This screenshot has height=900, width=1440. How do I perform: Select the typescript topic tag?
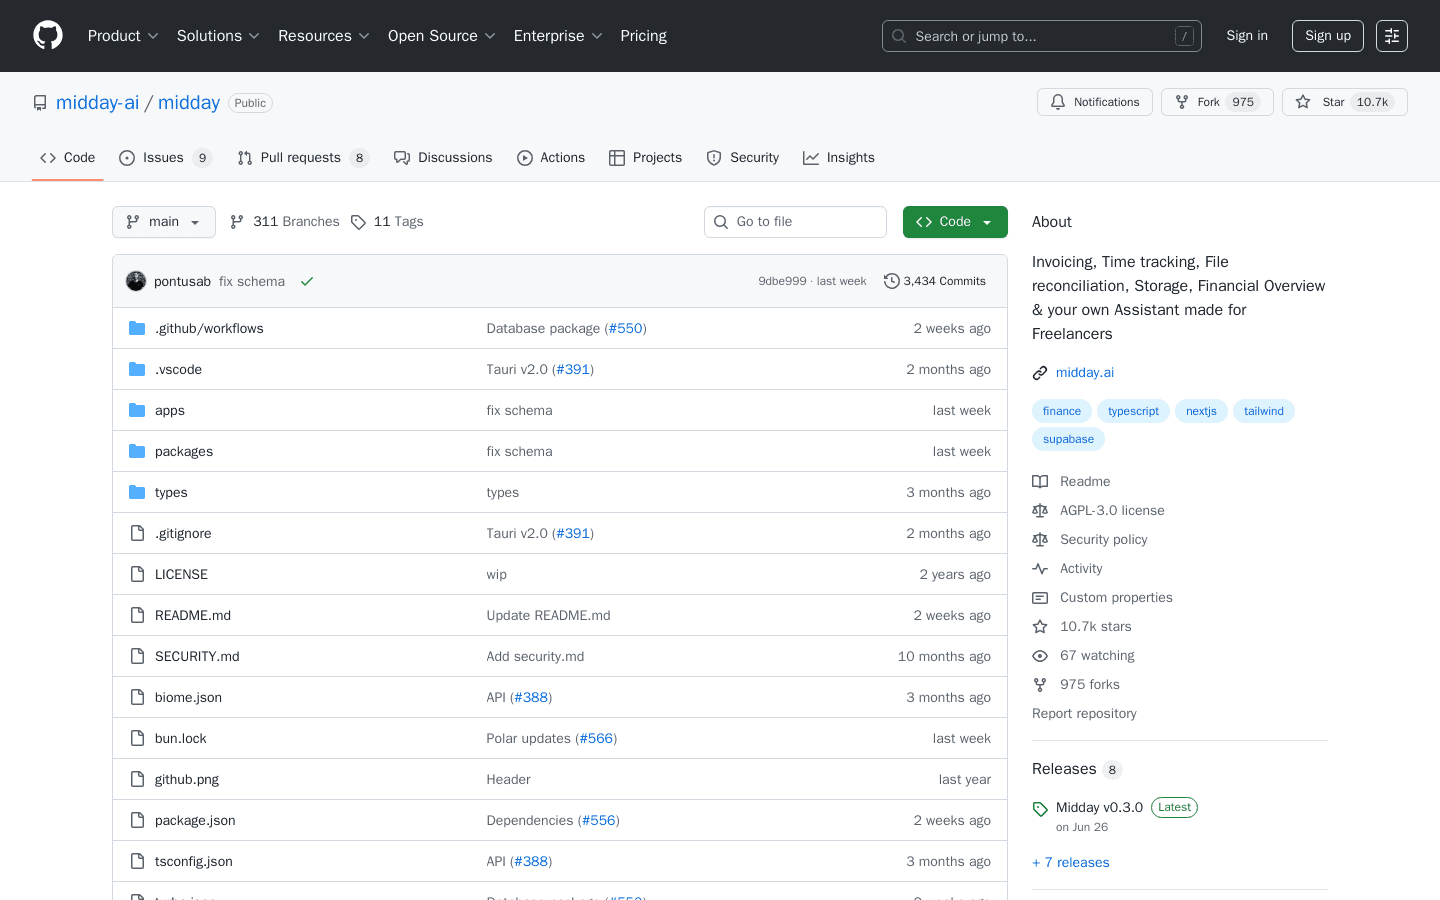(x=1133, y=411)
